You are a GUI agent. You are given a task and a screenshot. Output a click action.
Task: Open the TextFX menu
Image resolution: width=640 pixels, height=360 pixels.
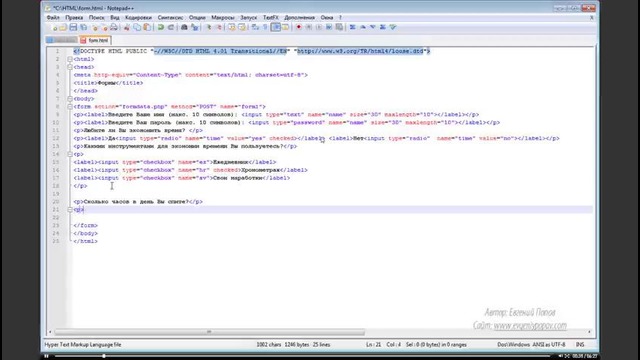pyautogui.click(x=271, y=18)
